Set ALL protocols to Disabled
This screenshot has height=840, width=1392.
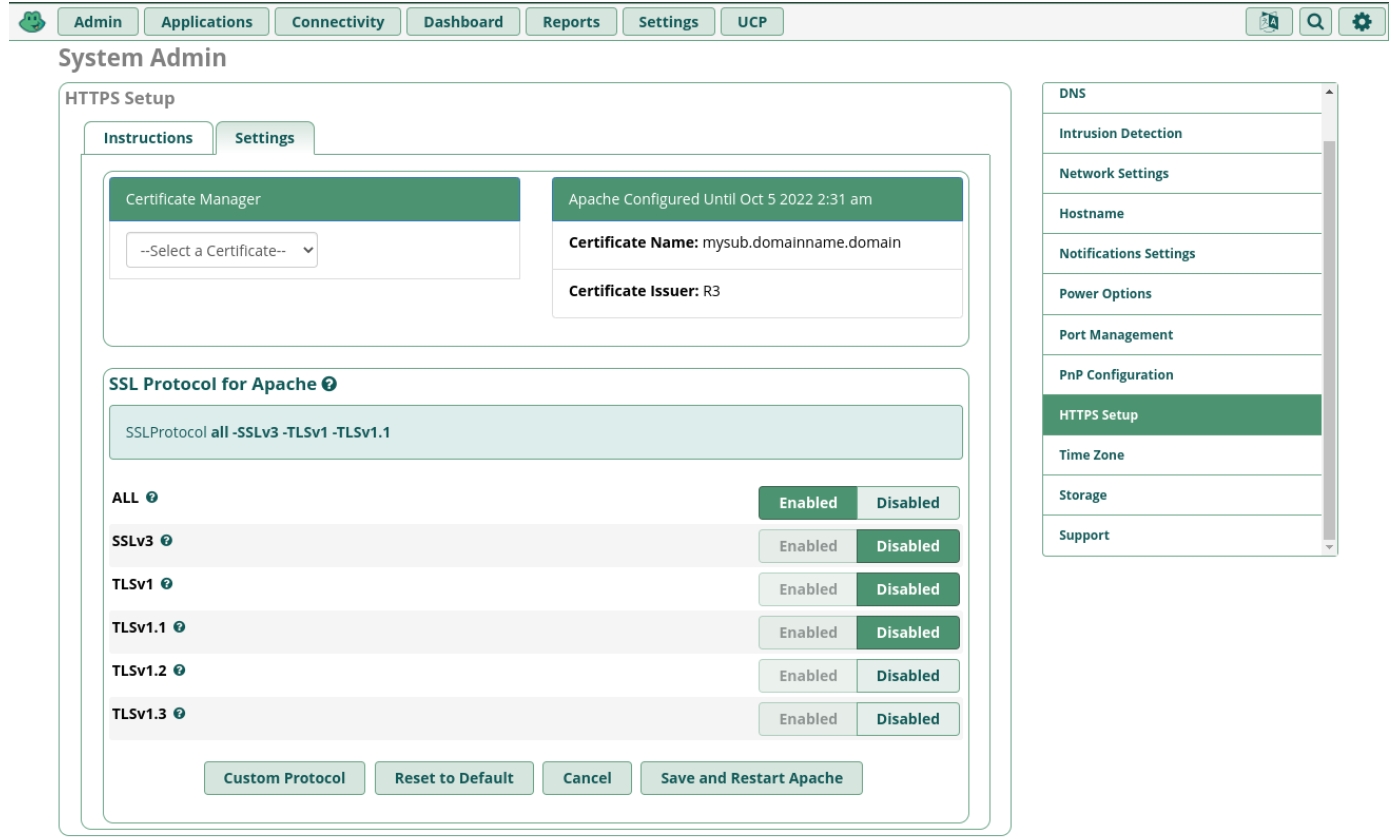coord(907,503)
